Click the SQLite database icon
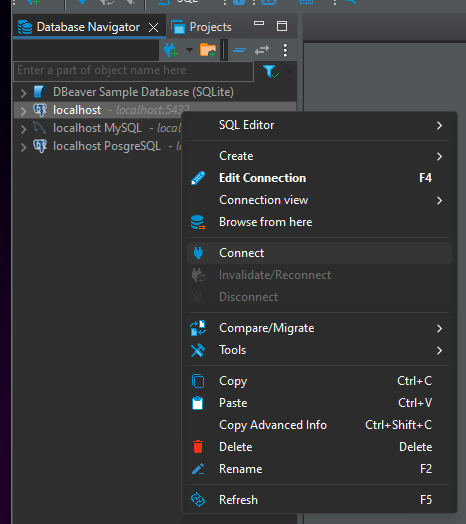 click(x=39, y=92)
